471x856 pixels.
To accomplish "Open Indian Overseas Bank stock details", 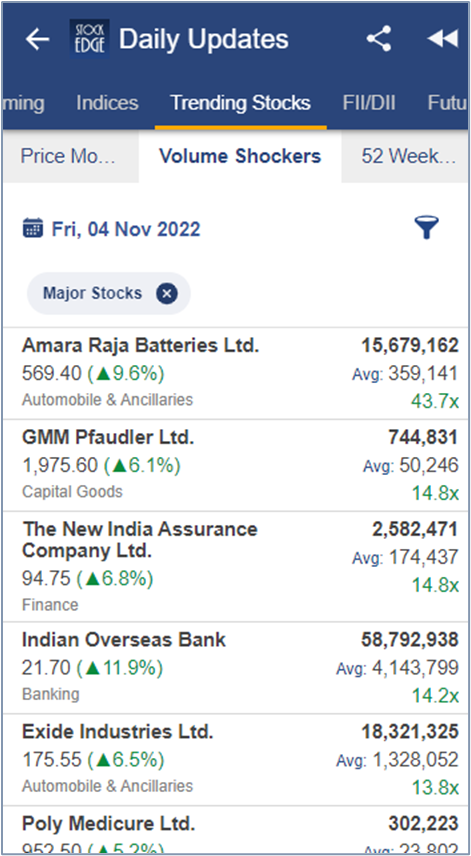I will tap(235, 668).
